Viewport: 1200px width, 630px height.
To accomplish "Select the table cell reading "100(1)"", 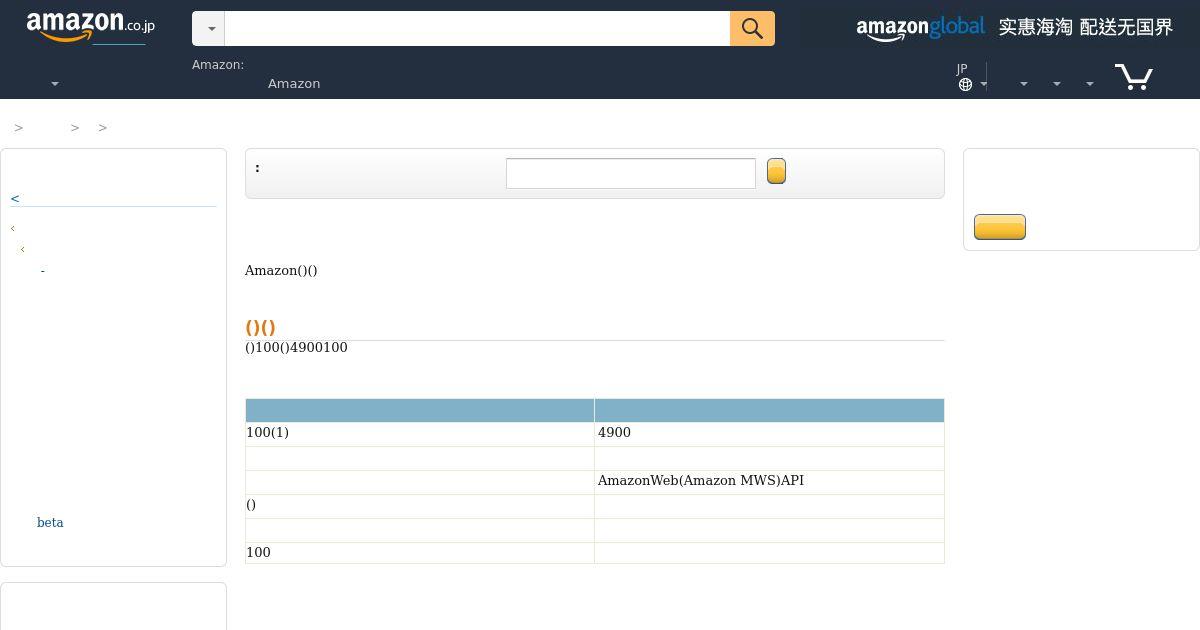I will click(420, 433).
